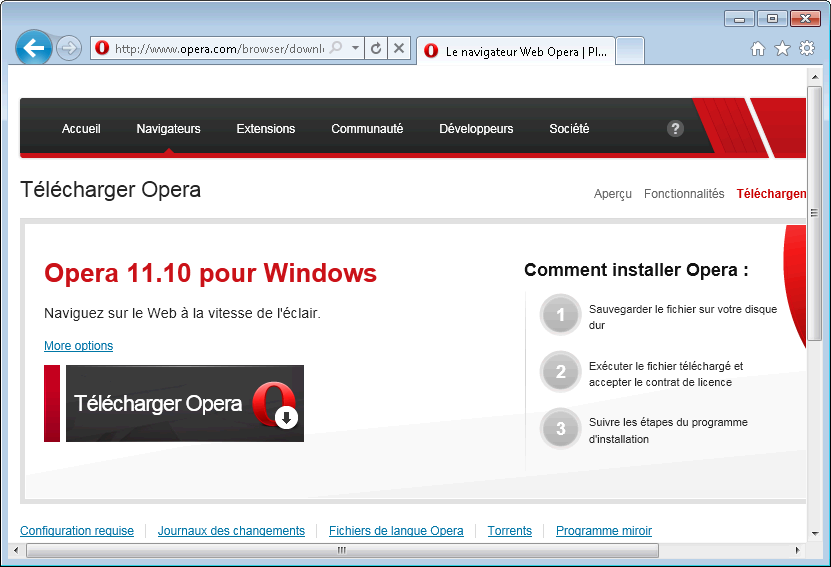Click text Sauvegarder le fichier sur votre disque
The width and height of the screenshot is (831, 567).
[x=683, y=309]
